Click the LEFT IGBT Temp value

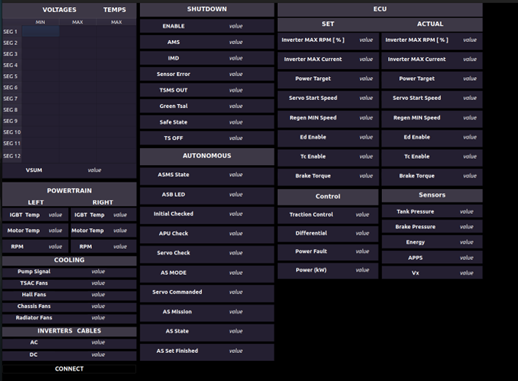(x=55, y=215)
